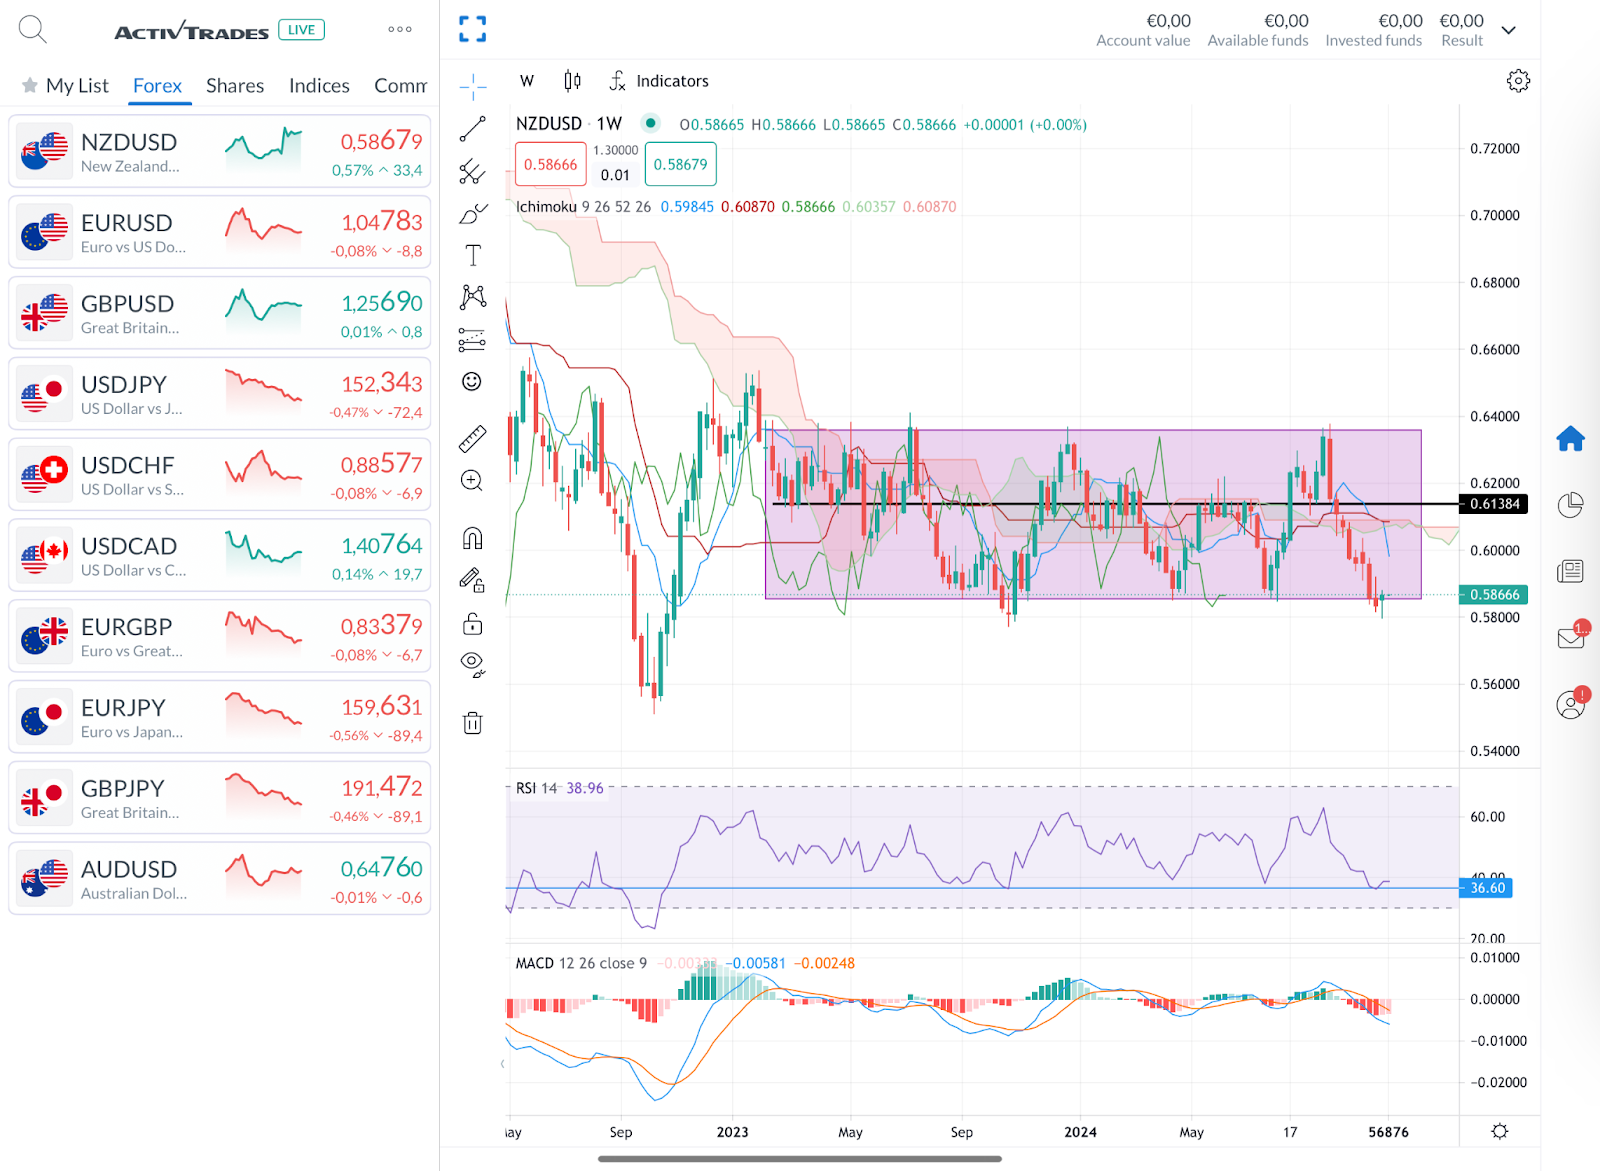Open the user account profile icon

(x=1572, y=703)
